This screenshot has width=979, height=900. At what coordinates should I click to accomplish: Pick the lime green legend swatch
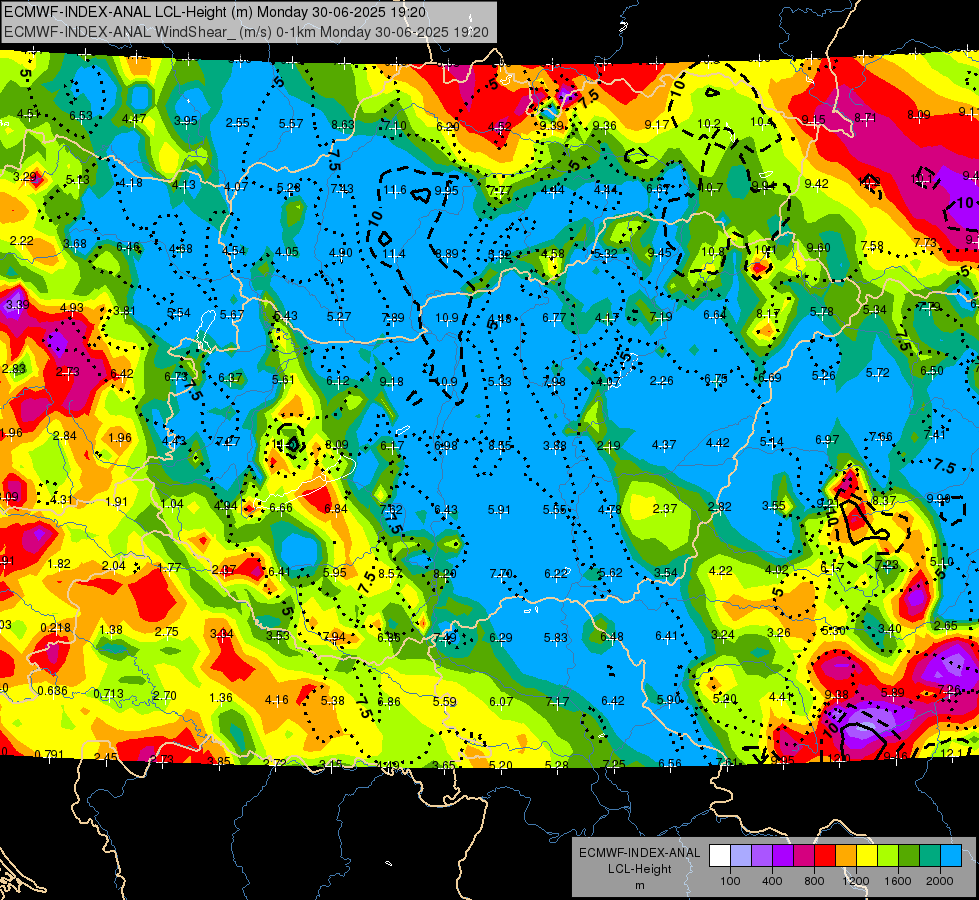tap(888, 856)
